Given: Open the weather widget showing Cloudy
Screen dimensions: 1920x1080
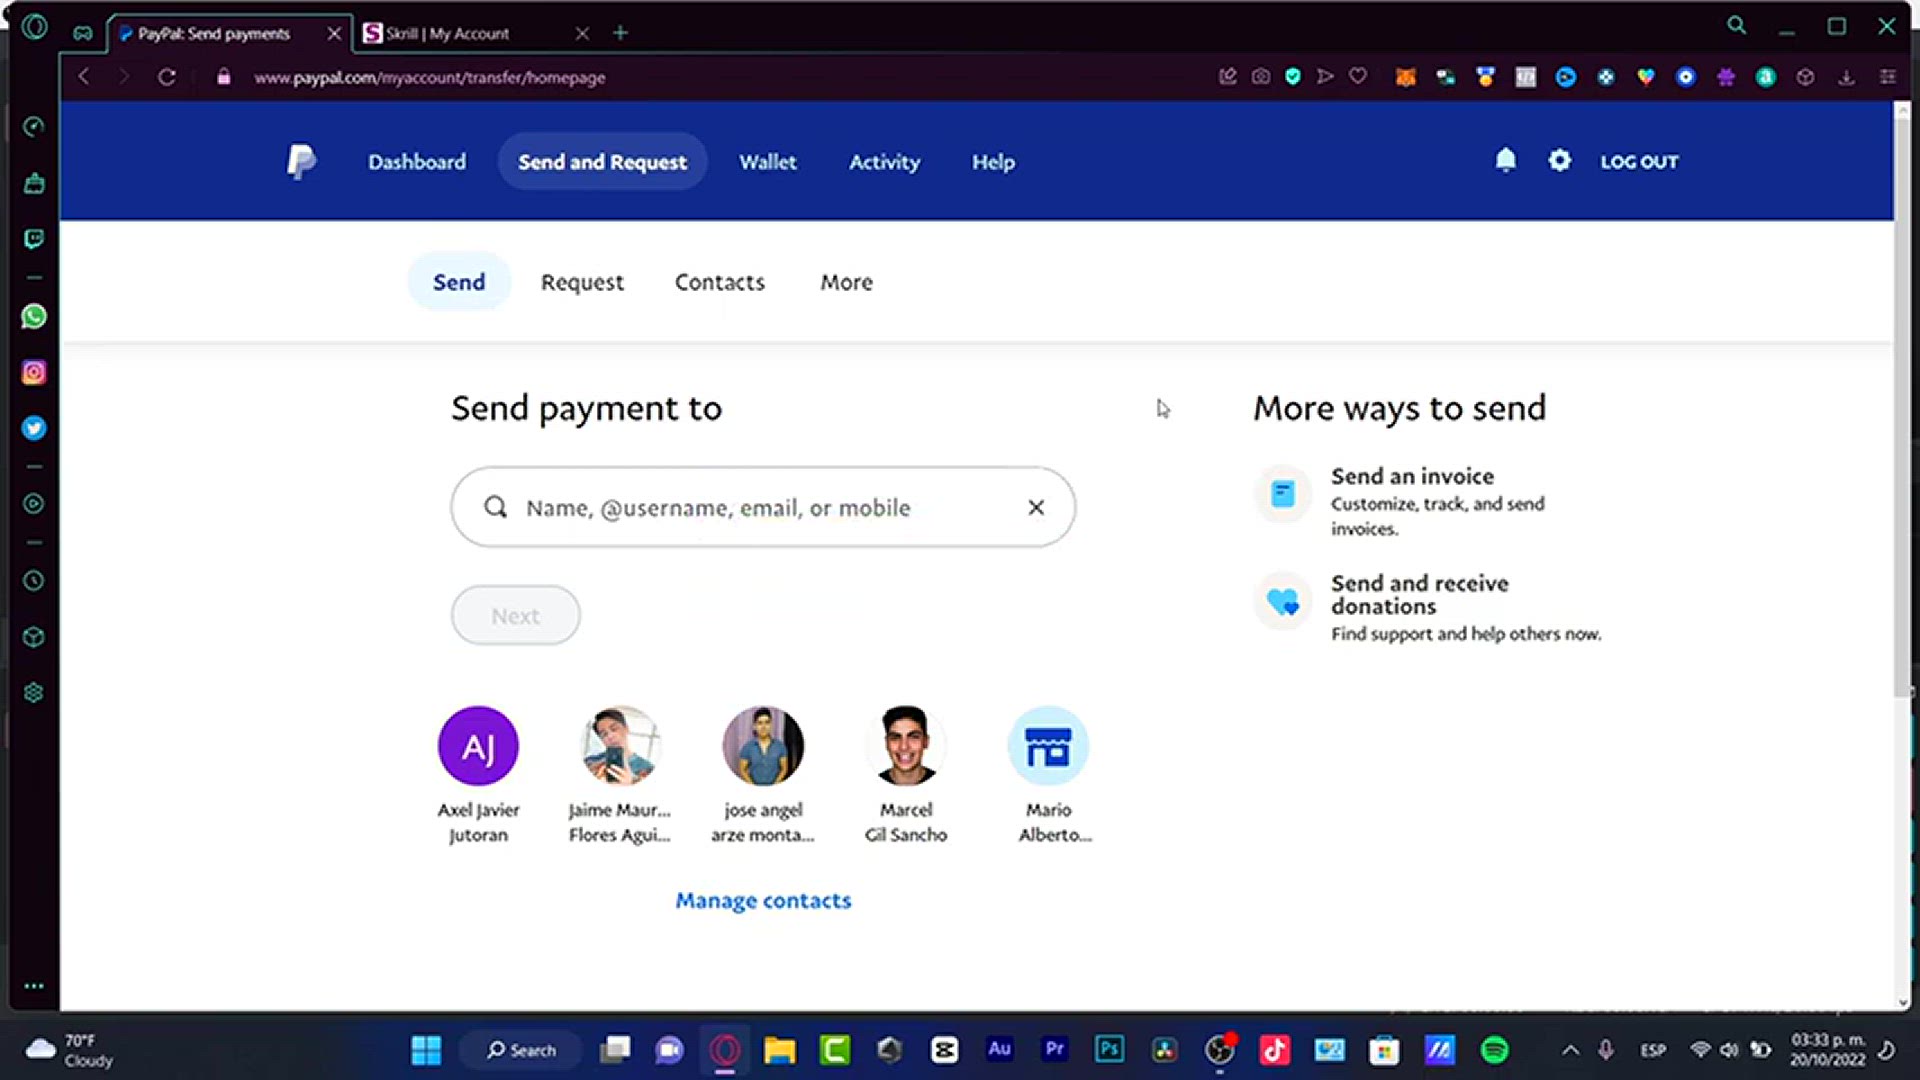Looking at the screenshot, I should 68,1050.
